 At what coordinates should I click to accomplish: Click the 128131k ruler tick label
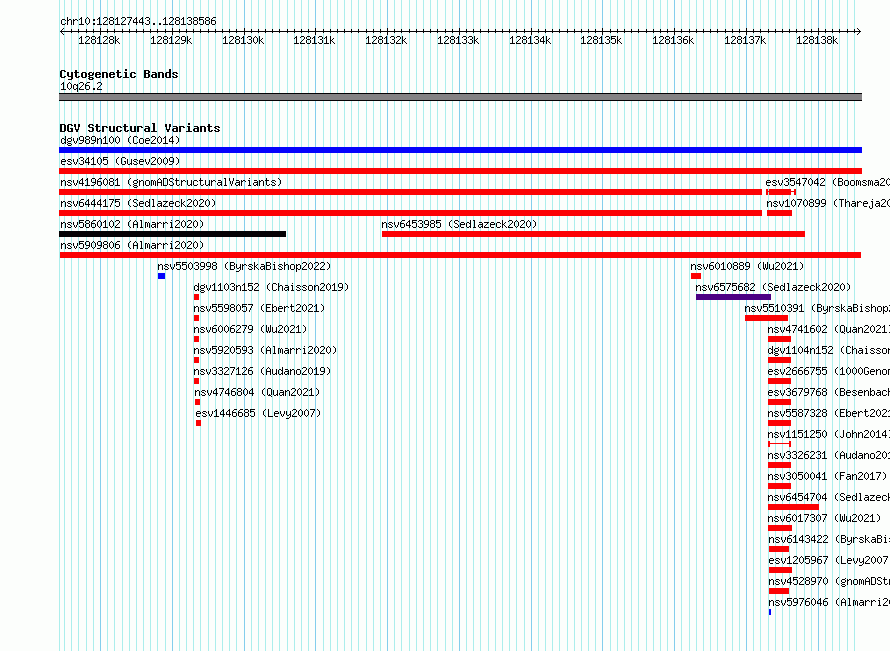coord(314,40)
